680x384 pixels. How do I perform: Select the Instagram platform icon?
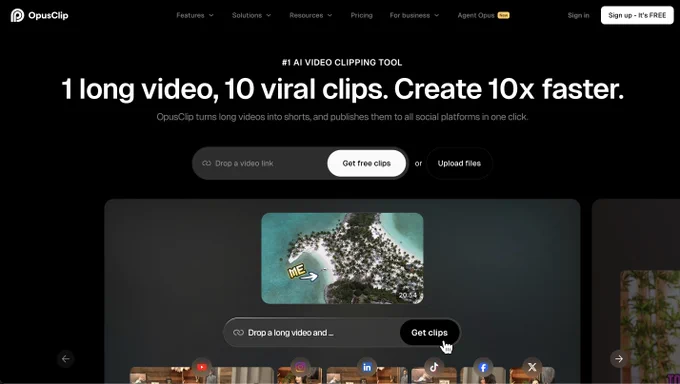tap(300, 367)
